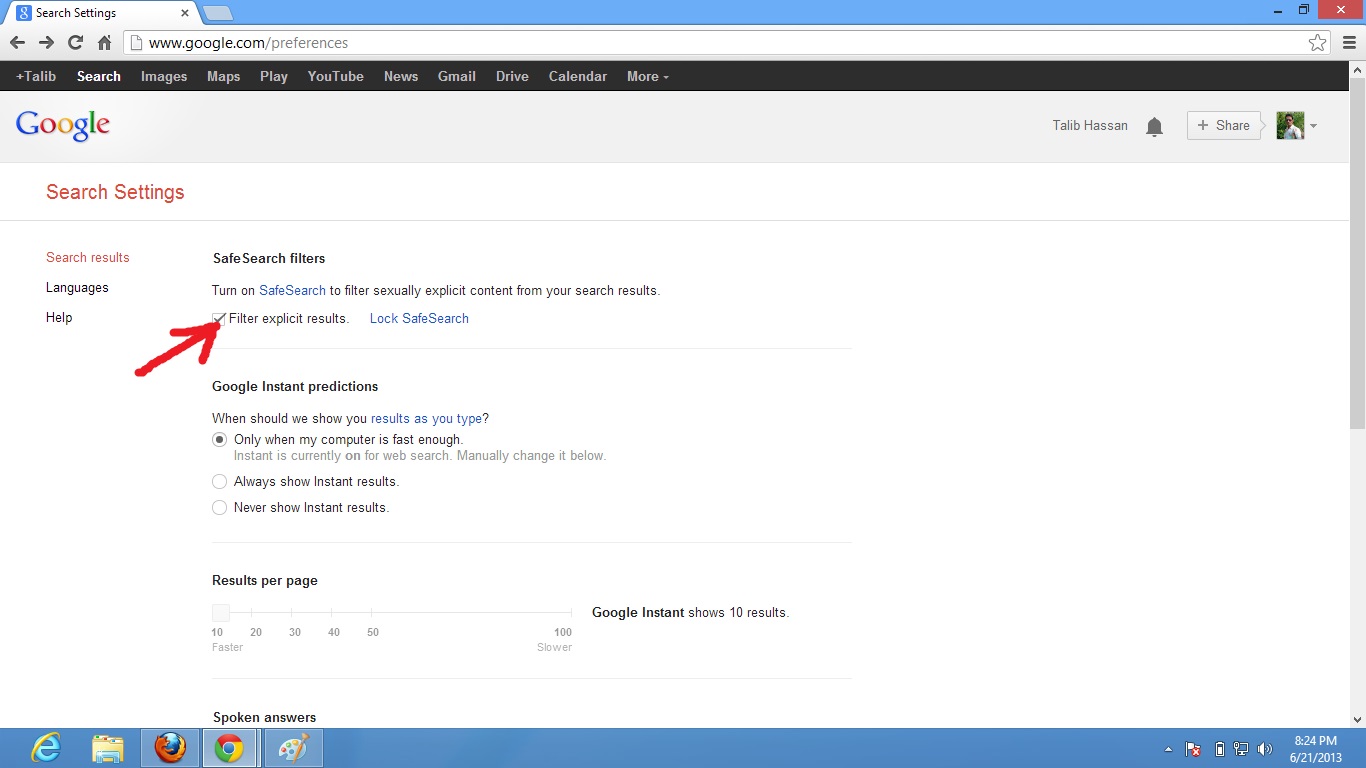Screen dimensions: 1366x768
Task: Open the SafeSearch help link
Action: 292,290
